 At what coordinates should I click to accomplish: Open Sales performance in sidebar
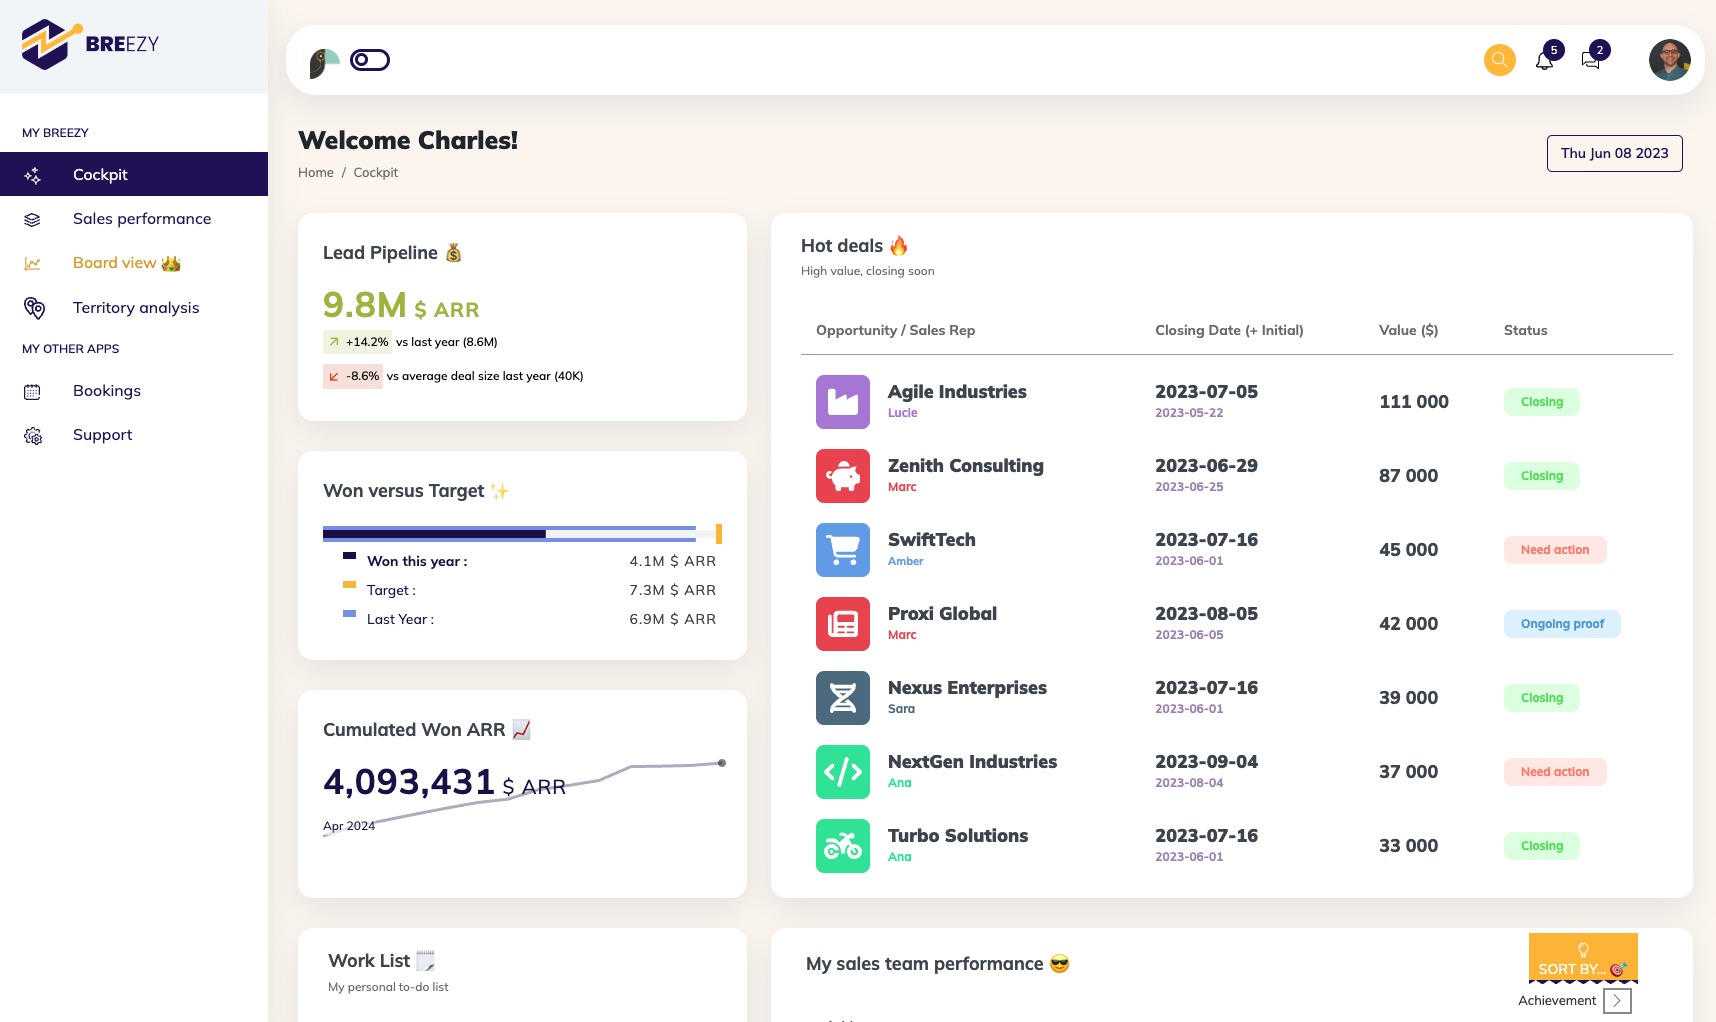[141, 219]
